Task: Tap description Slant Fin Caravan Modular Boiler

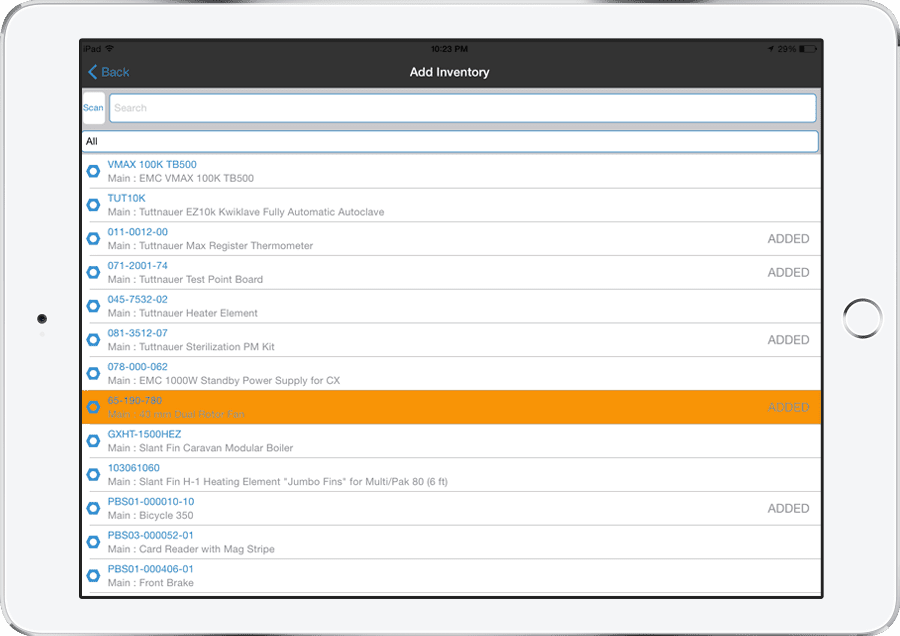Action: [200, 448]
